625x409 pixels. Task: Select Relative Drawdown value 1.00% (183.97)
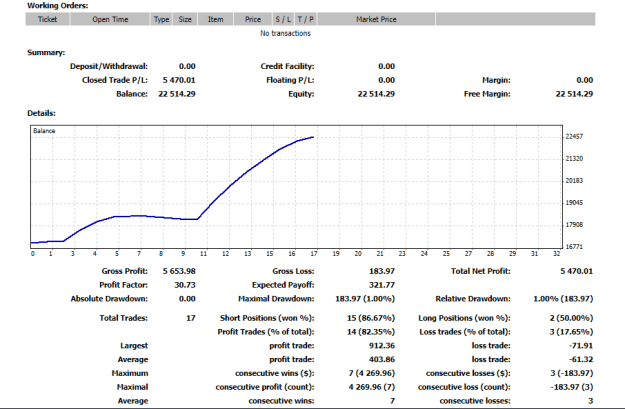[x=563, y=299]
